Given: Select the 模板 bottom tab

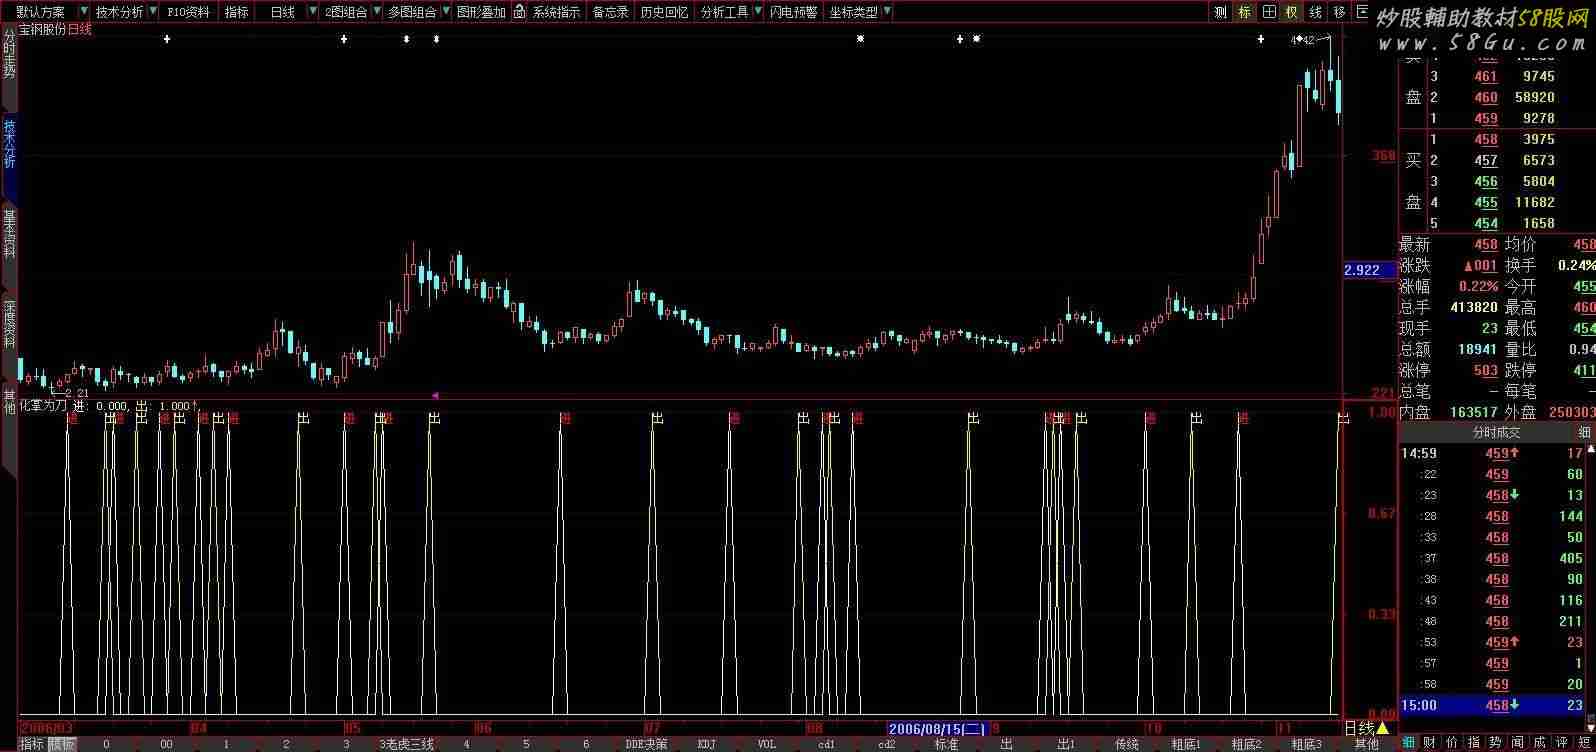Looking at the screenshot, I should [62, 744].
